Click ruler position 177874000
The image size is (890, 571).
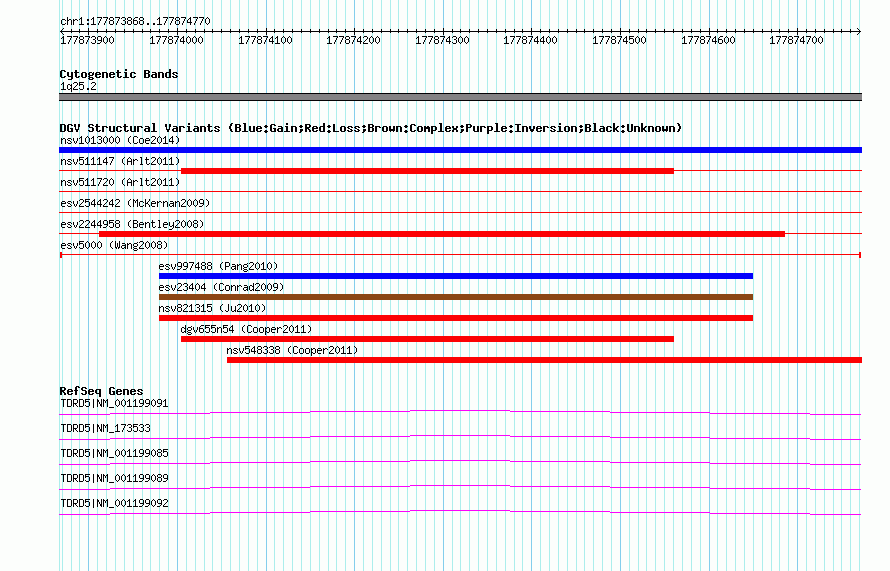[176, 40]
